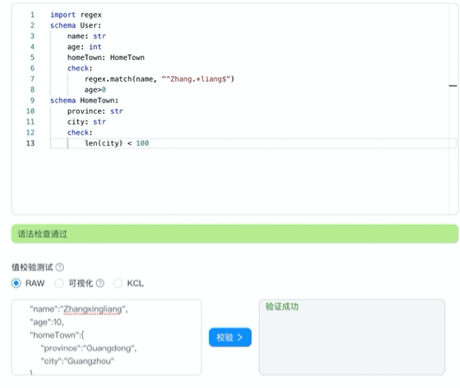
Task: Click the editor overview ruler marker
Action: click(453, 86)
